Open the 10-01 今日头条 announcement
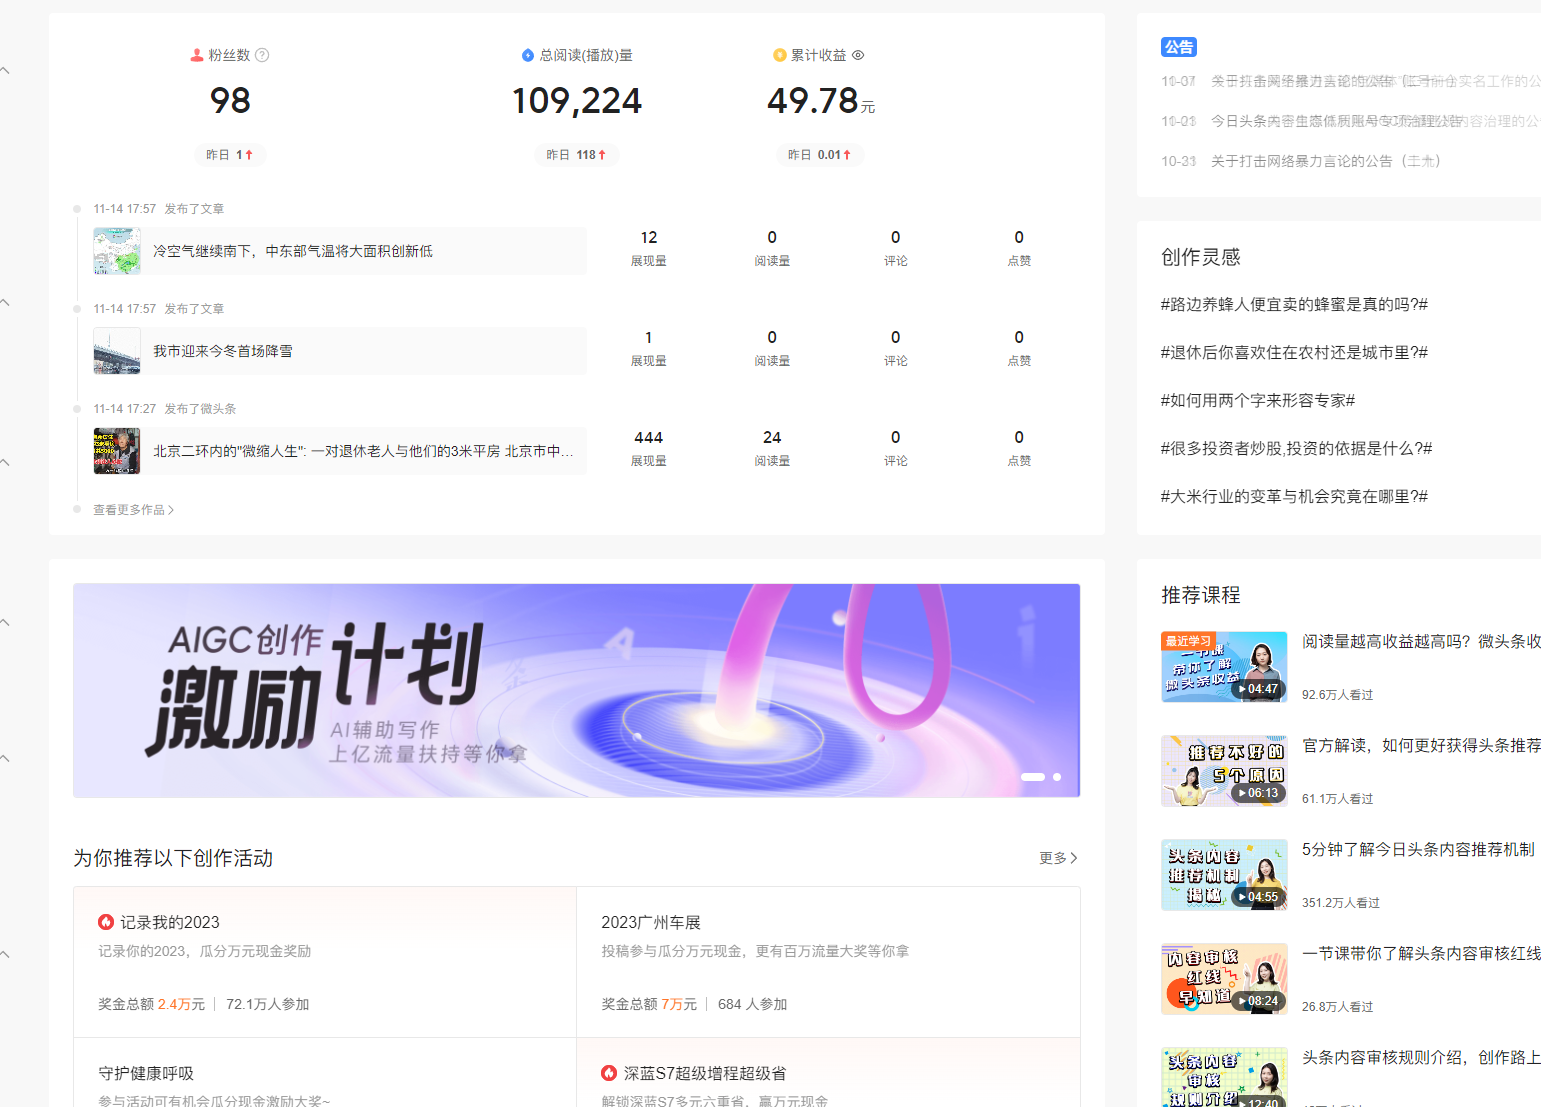Image resolution: width=1541 pixels, height=1107 pixels. click(1351, 121)
